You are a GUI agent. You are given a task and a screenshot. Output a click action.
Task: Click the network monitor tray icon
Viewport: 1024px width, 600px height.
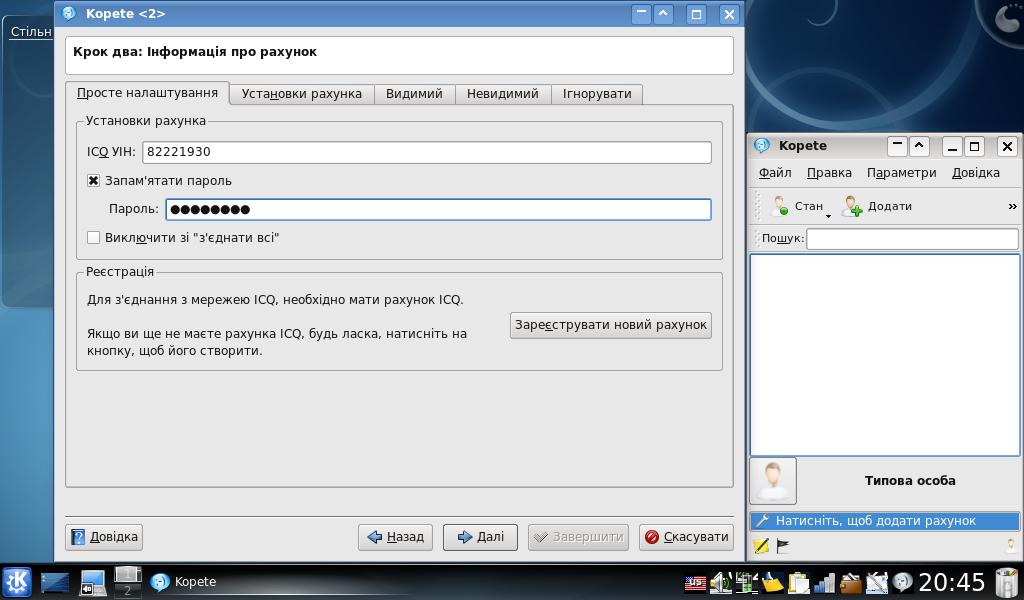coord(746,582)
